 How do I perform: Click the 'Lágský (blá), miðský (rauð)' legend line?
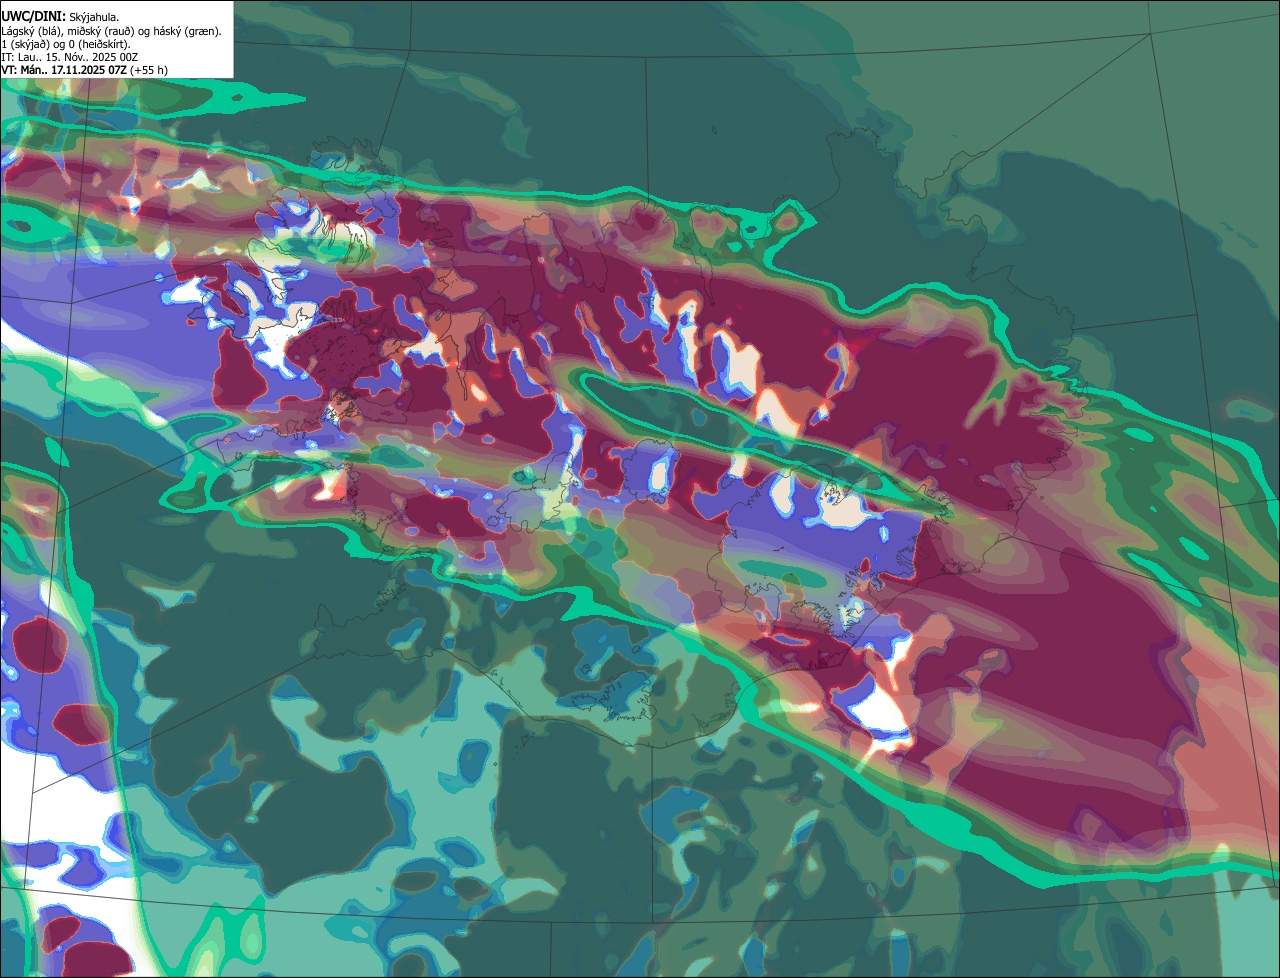click(112, 31)
